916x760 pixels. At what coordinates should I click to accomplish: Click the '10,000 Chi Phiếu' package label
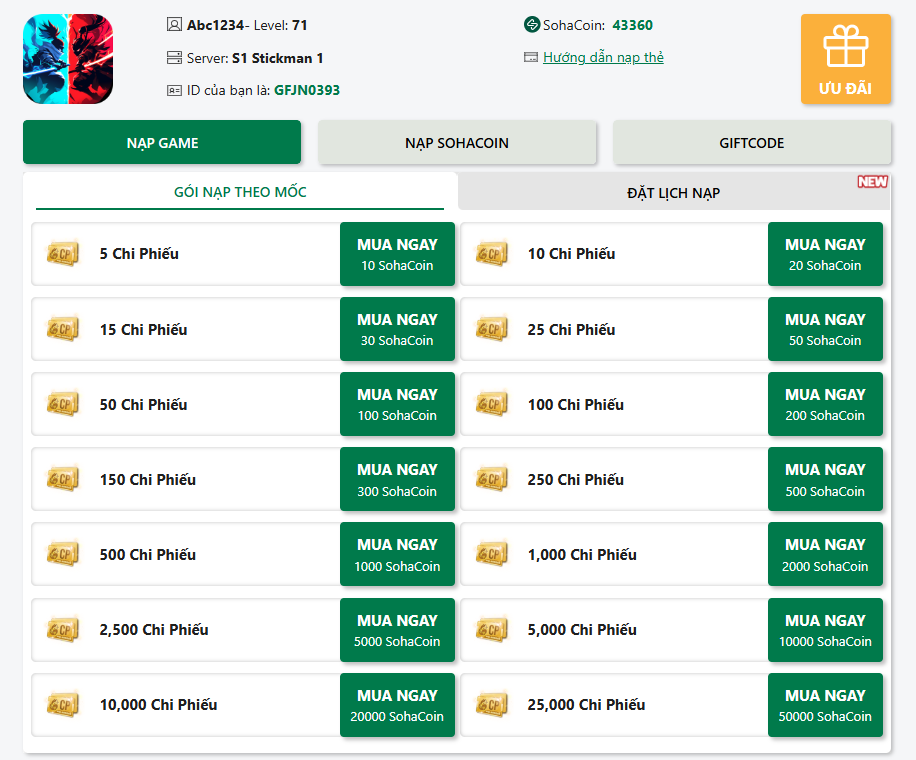(x=158, y=705)
